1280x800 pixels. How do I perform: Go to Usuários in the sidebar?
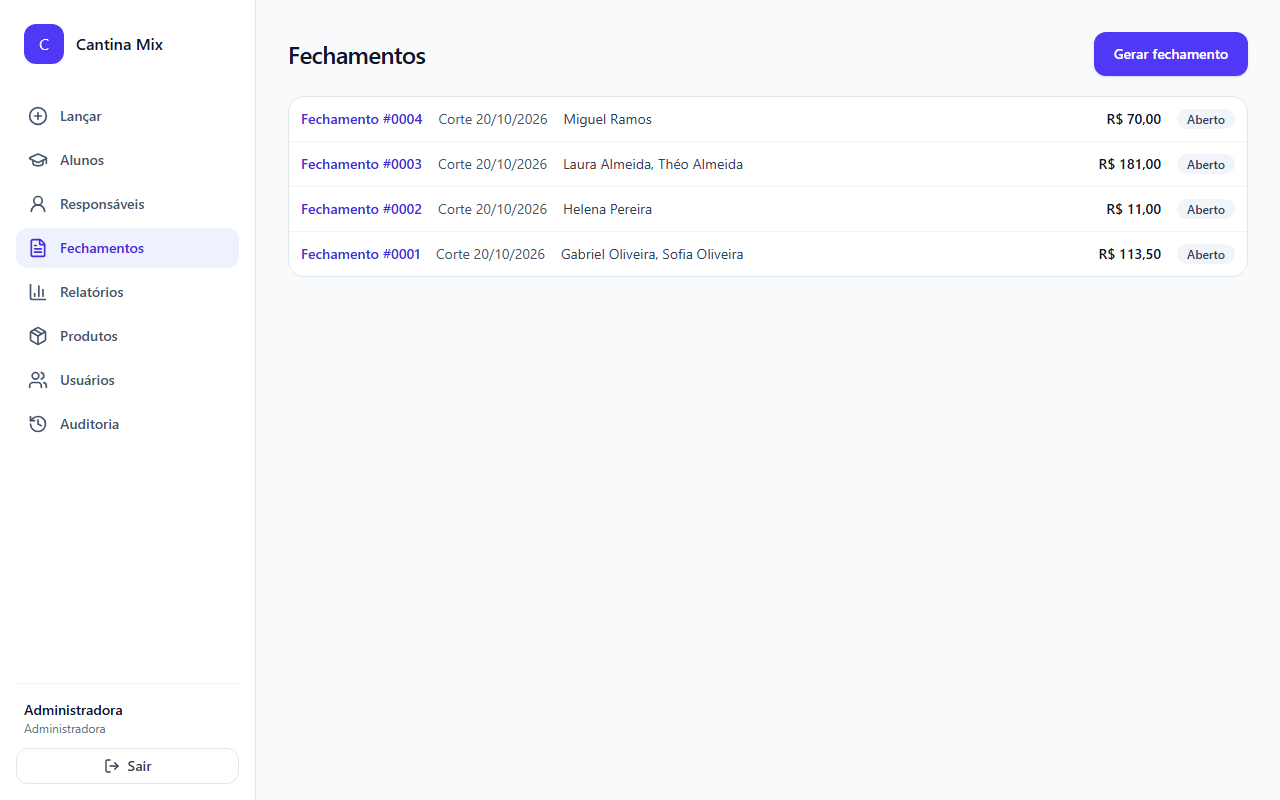[x=127, y=380]
